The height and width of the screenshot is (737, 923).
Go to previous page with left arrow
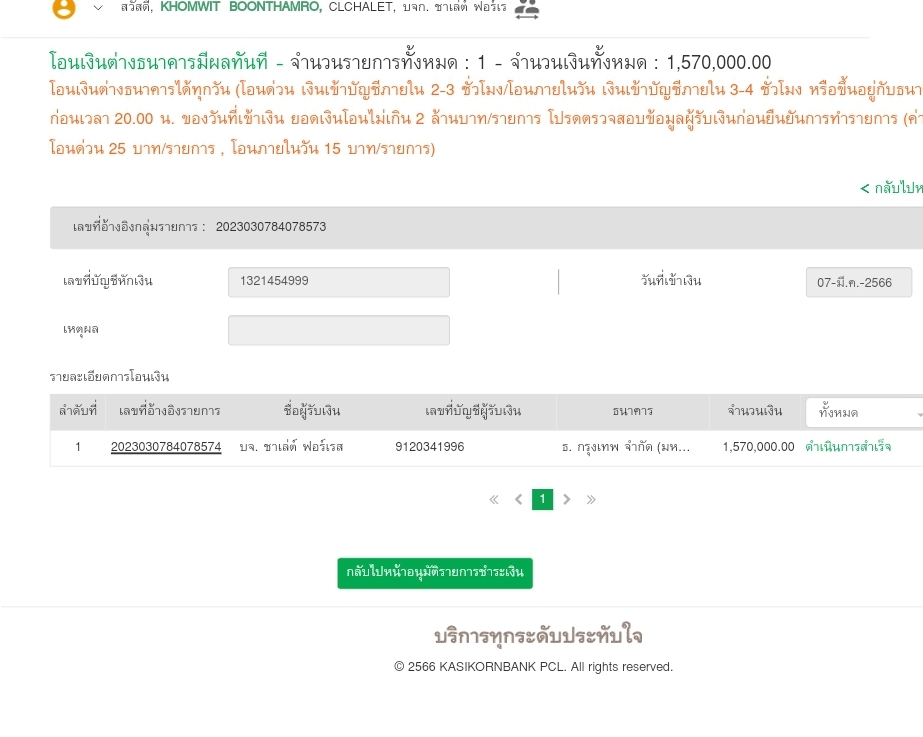(x=518, y=499)
